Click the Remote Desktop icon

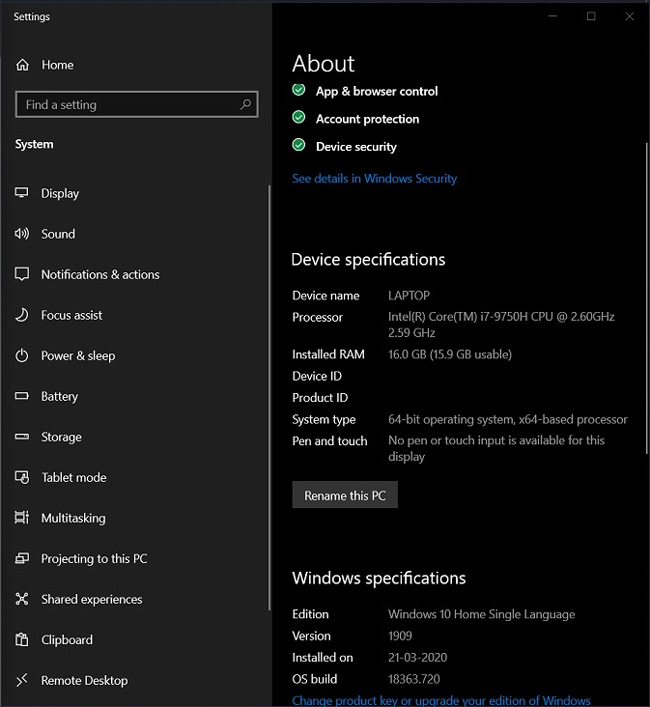[22, 680]
